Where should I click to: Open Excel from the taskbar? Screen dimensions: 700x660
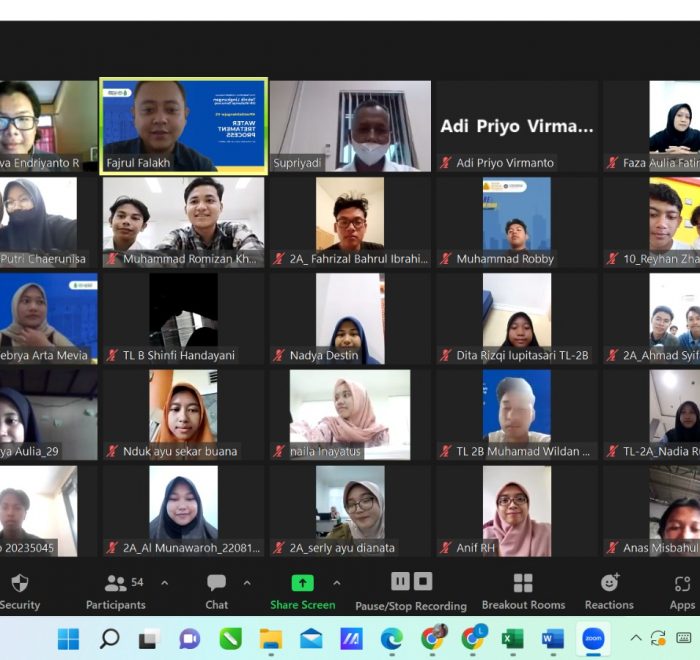point(512,638)
